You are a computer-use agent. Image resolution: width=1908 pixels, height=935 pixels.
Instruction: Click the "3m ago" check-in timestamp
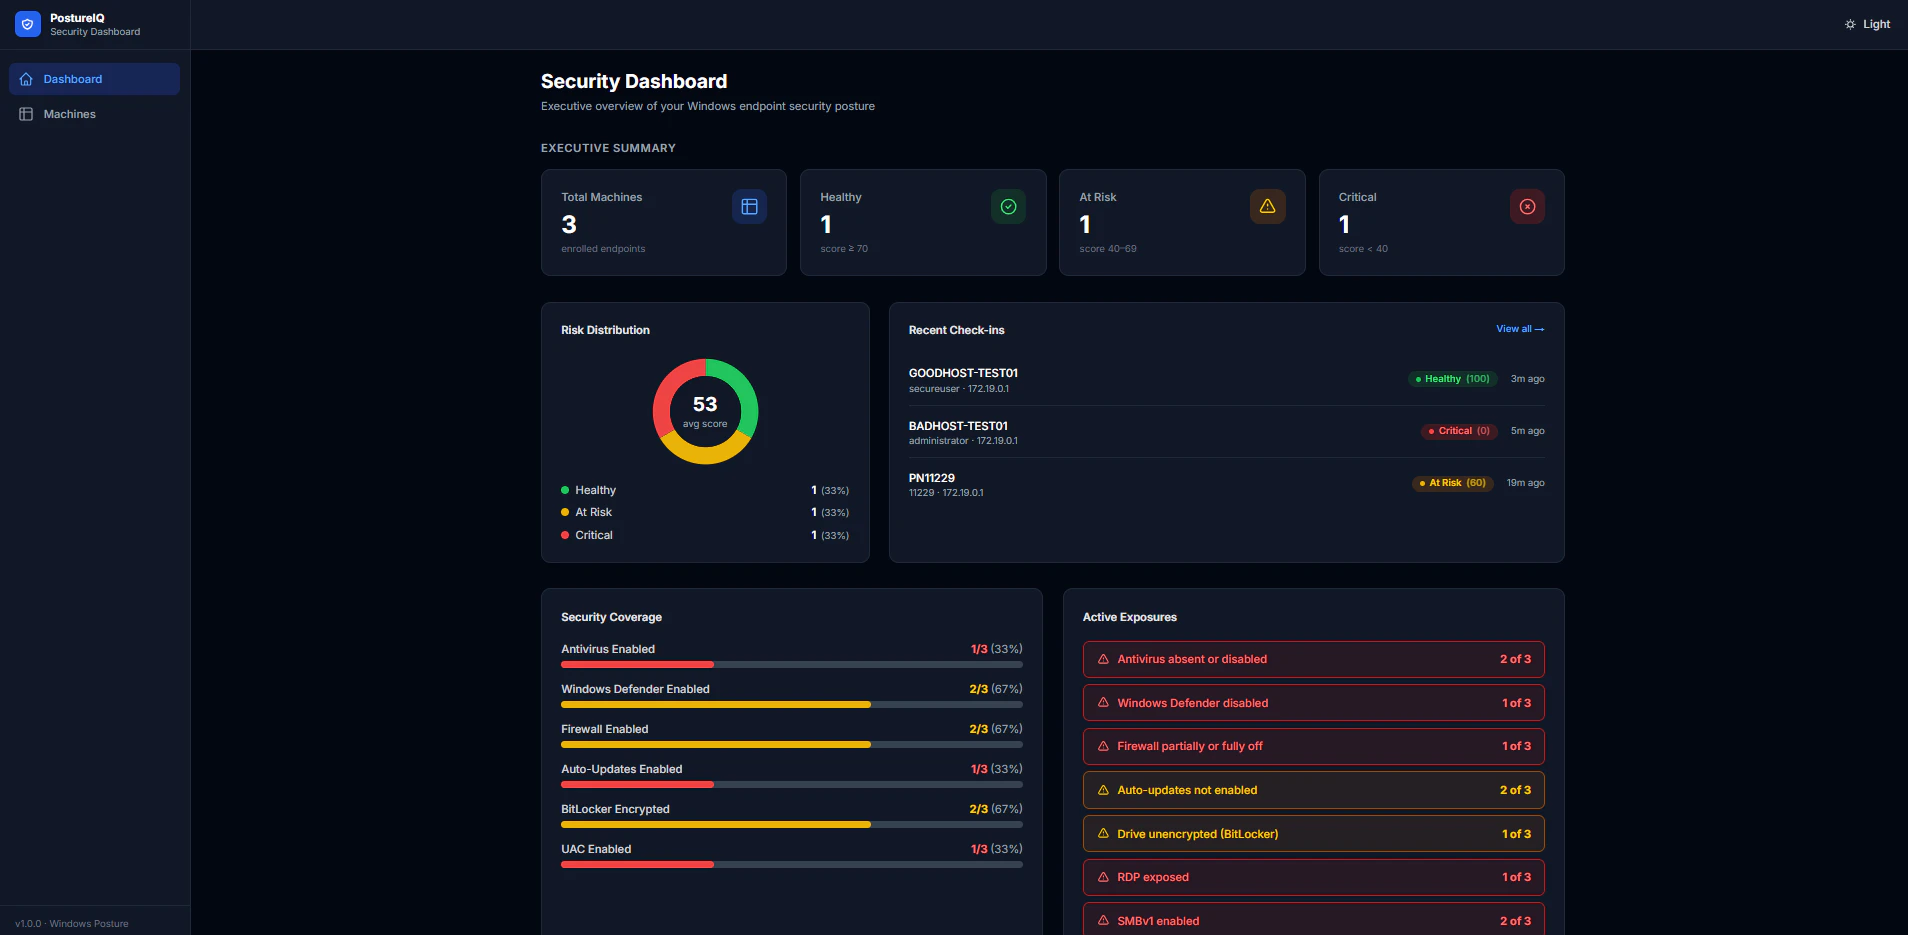coord(1527,379)
